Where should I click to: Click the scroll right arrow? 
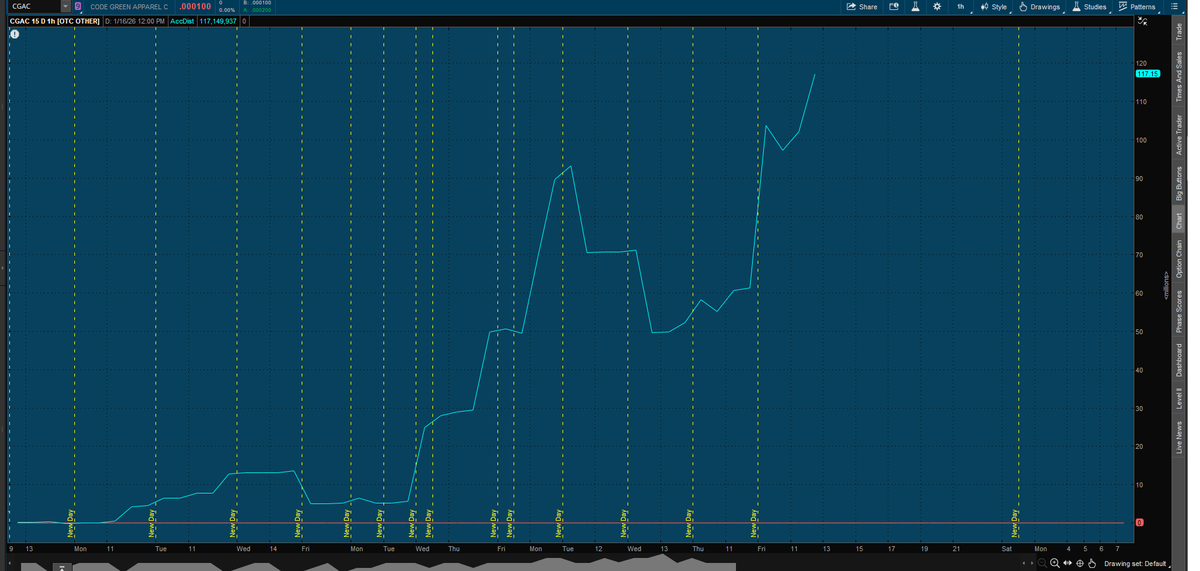1032,563
